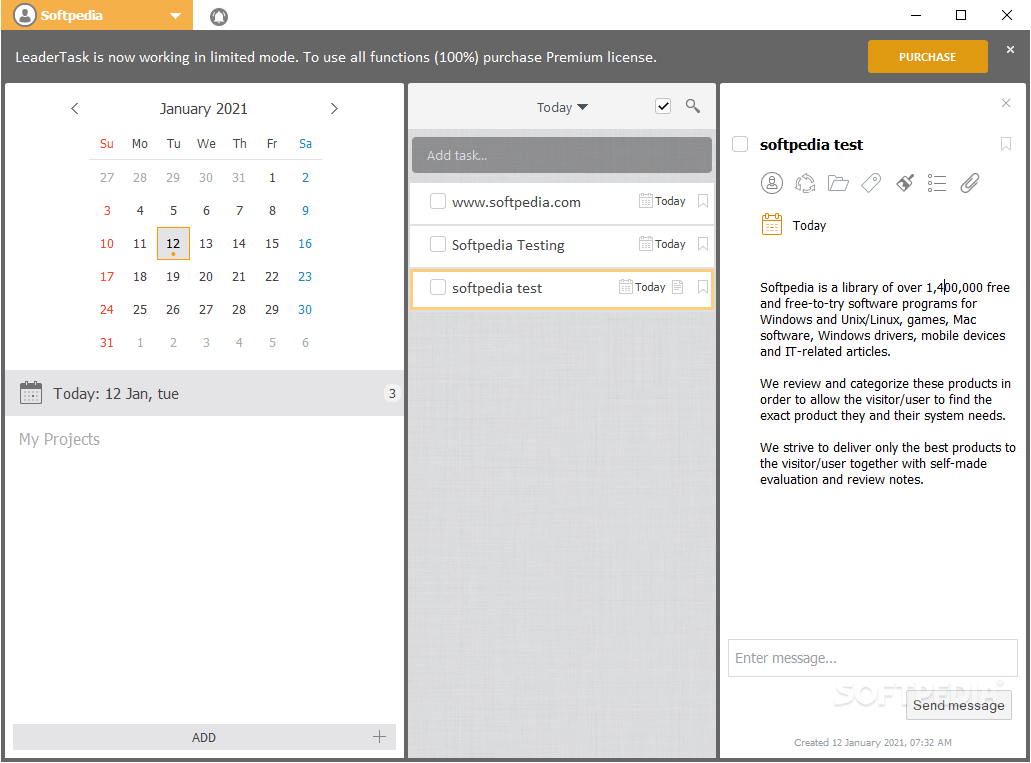Open the task search magnifier
The height and width of the screenshot is (763, 1031).
coord(692,106)
